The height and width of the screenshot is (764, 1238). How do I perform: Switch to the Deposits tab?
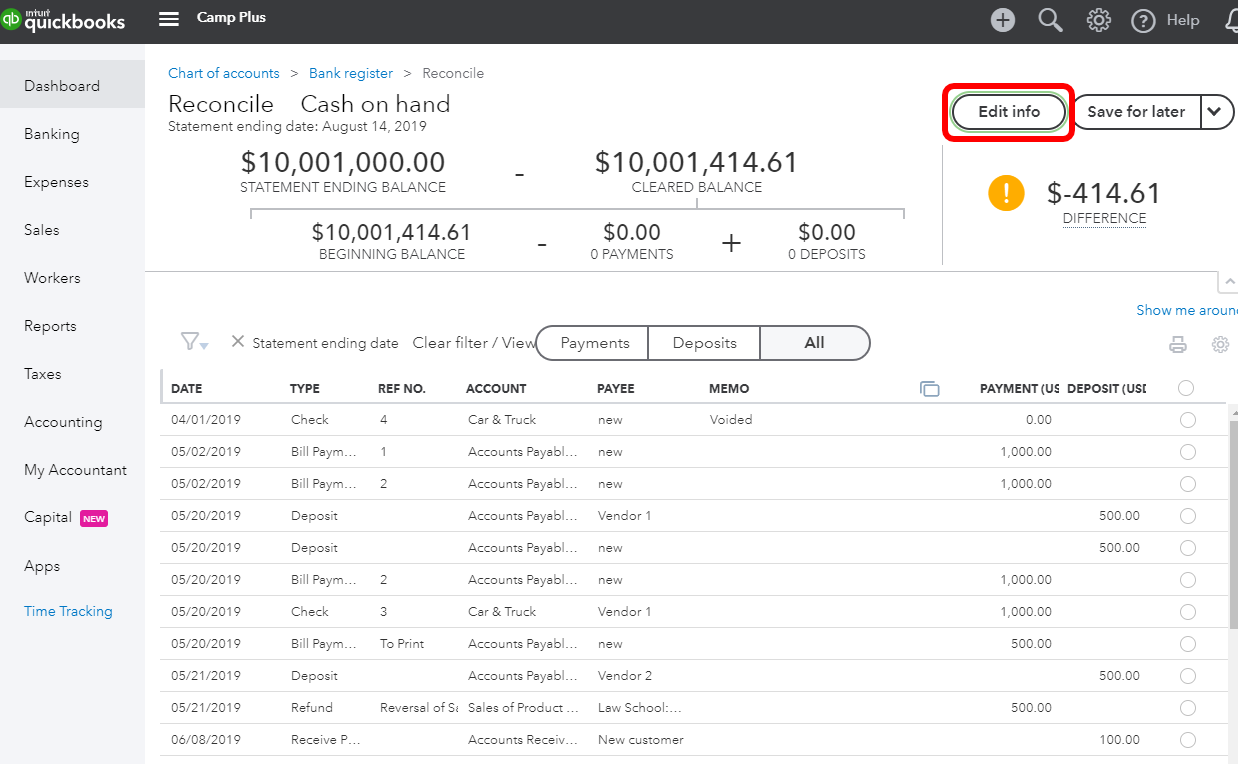[704, 343]
